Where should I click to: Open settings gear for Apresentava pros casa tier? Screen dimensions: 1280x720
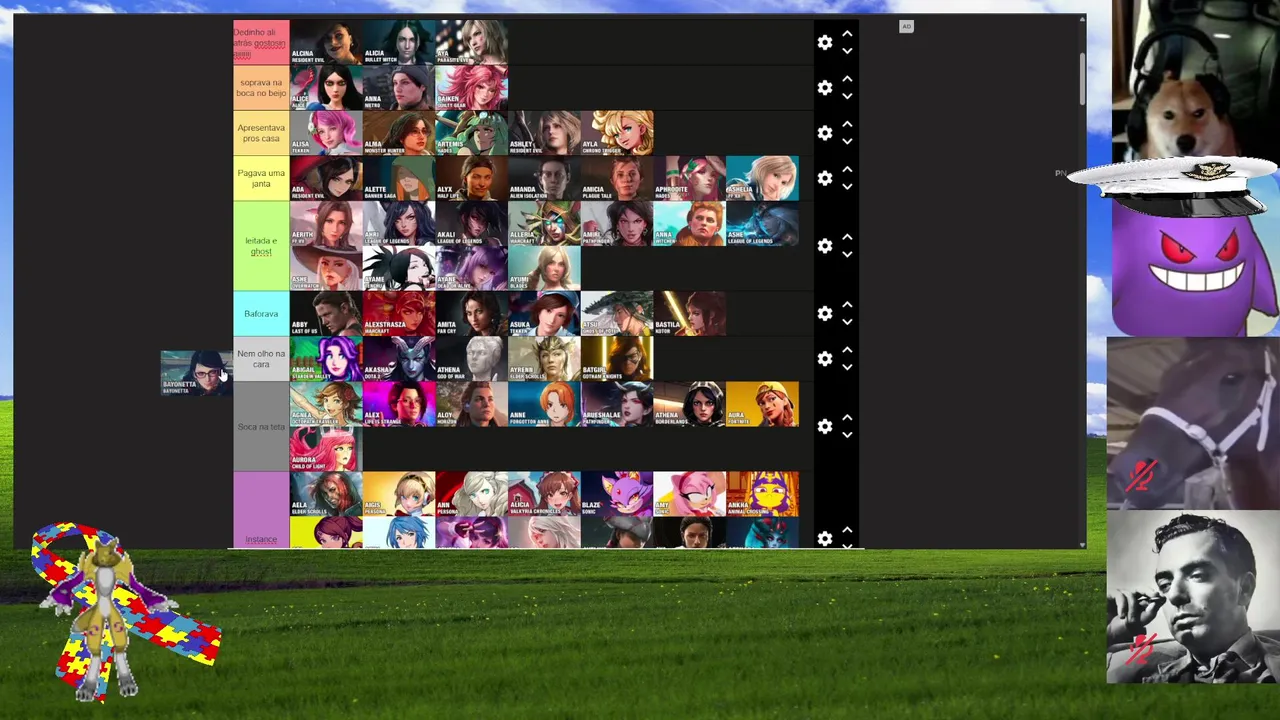[824, 133]
